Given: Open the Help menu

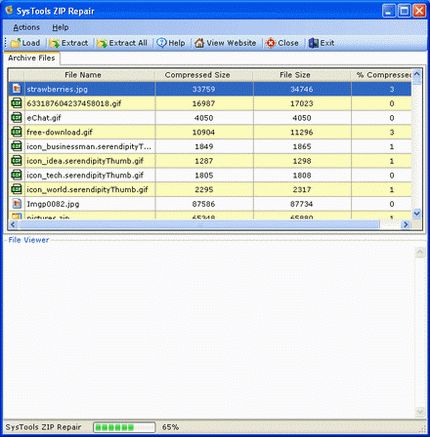Looking at the screenshot, I should (60, 27).
